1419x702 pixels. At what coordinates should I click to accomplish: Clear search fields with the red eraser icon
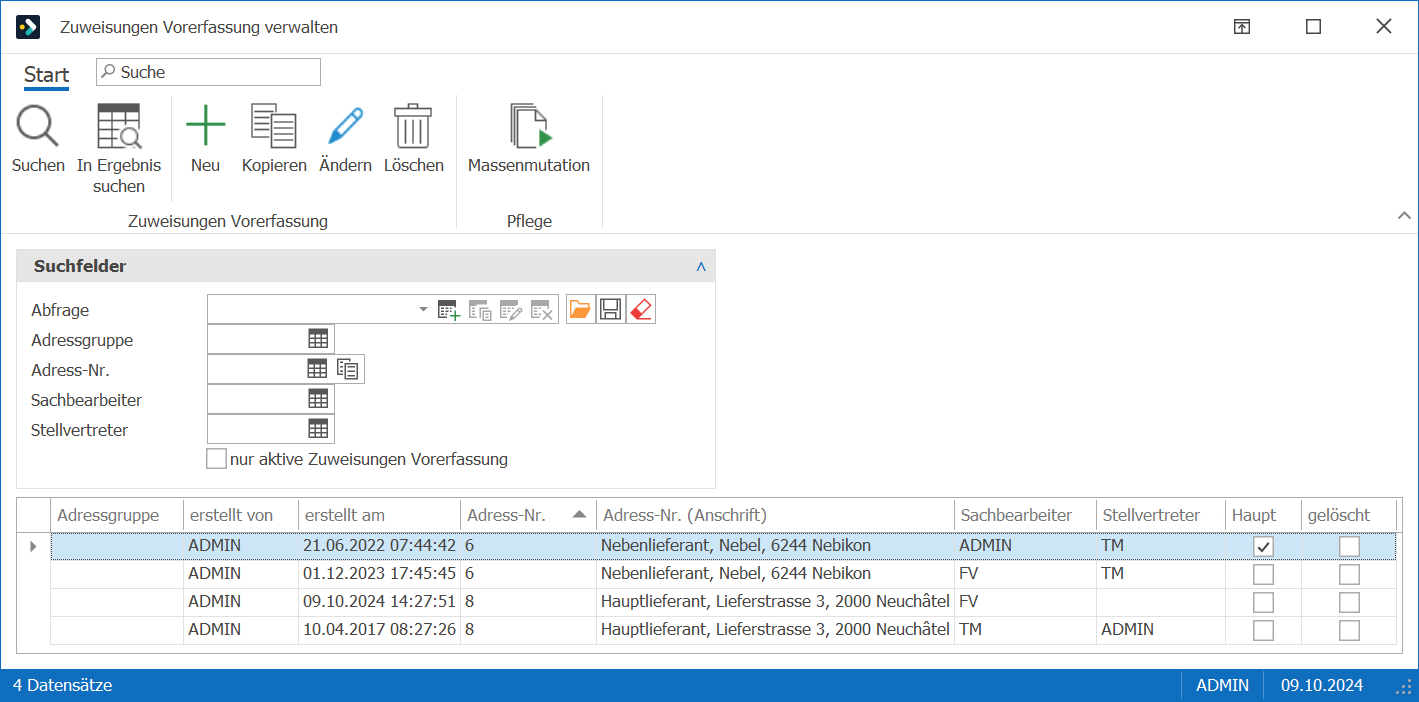641,310
